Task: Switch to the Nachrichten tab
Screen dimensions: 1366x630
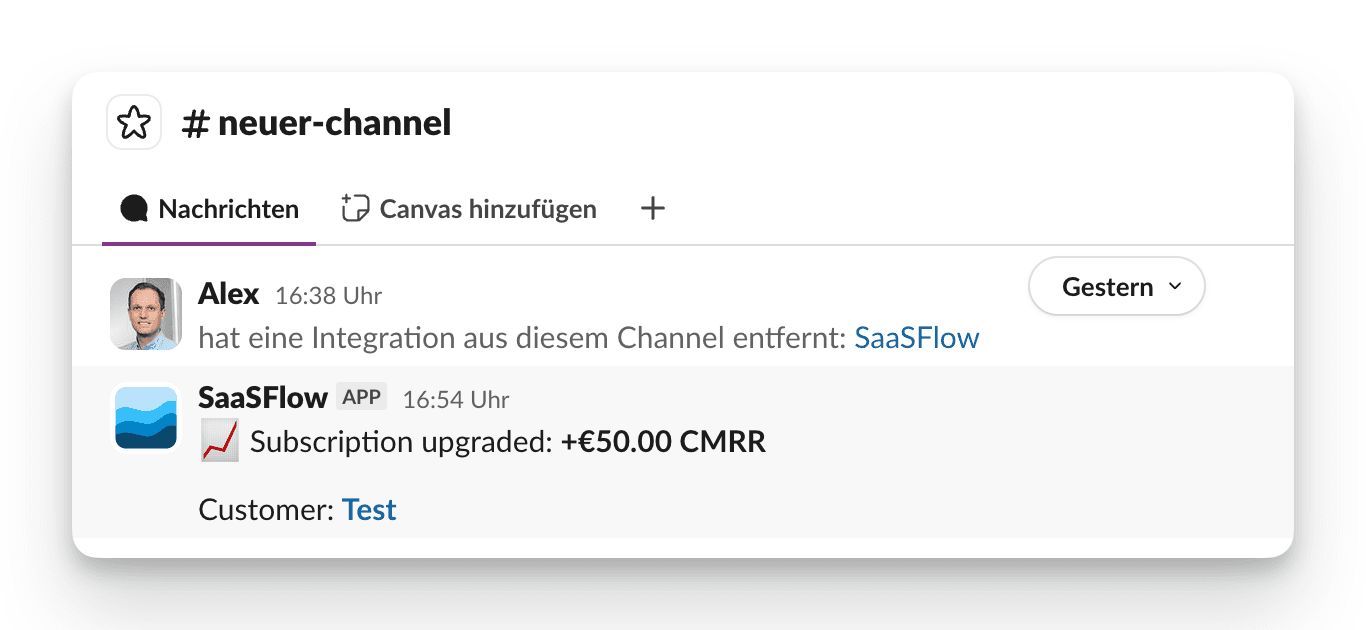Action: [x=228, y=209]
